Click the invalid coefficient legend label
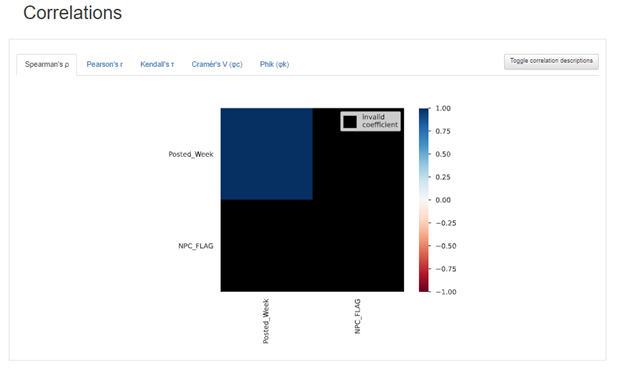This screenshot has height=373, width=624. tap(380, 121)
